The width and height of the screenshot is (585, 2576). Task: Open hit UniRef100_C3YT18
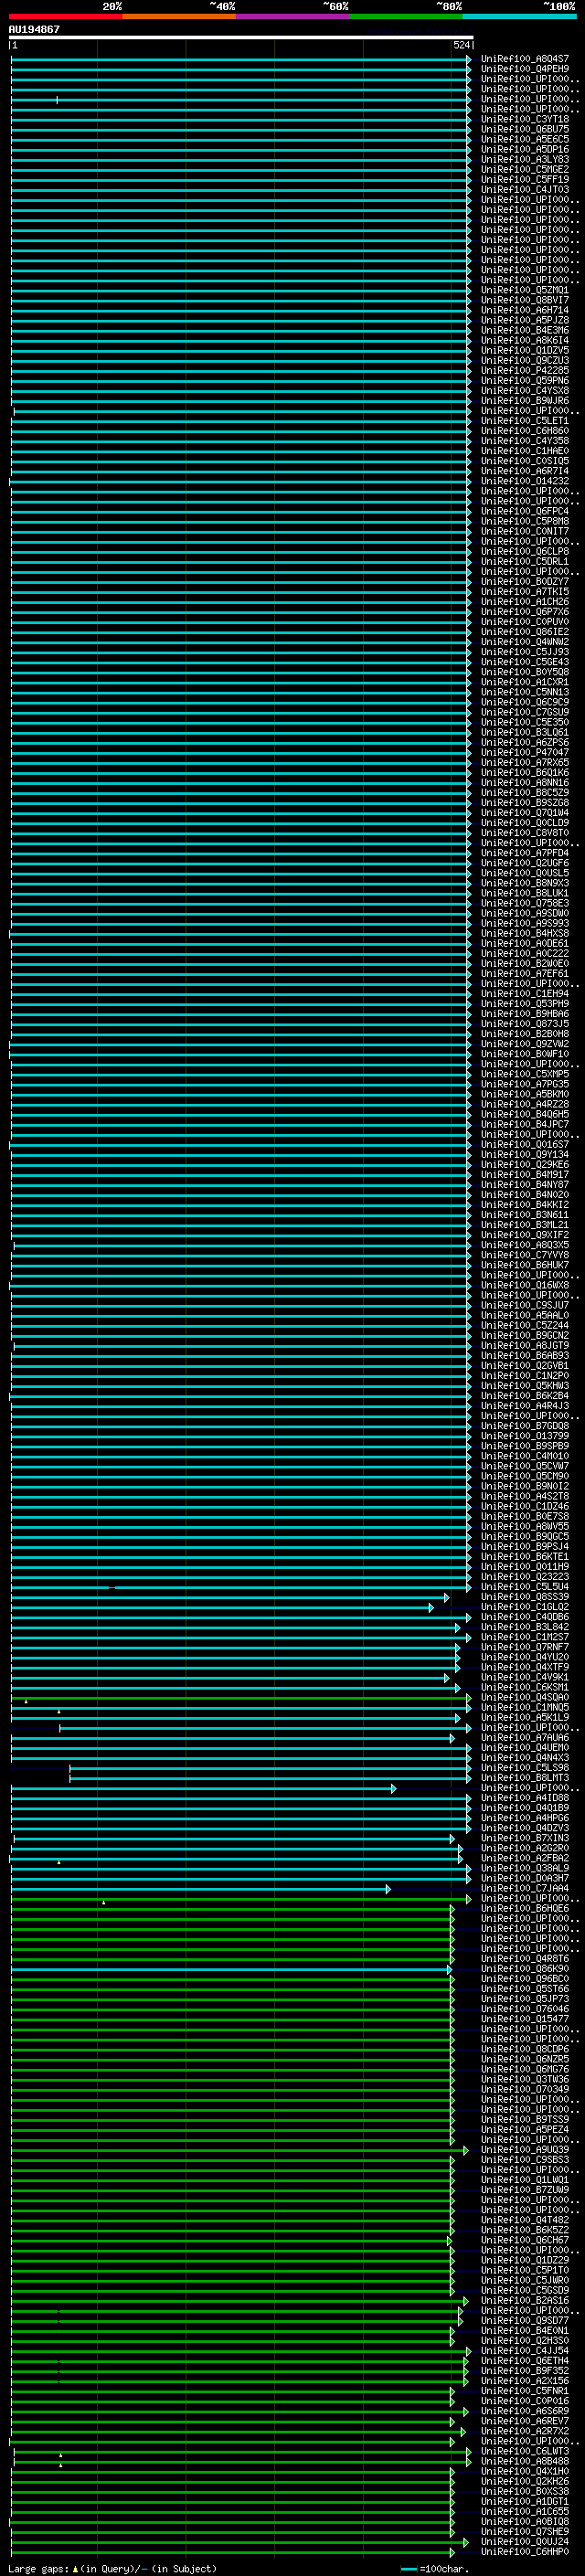pos(525,119)
